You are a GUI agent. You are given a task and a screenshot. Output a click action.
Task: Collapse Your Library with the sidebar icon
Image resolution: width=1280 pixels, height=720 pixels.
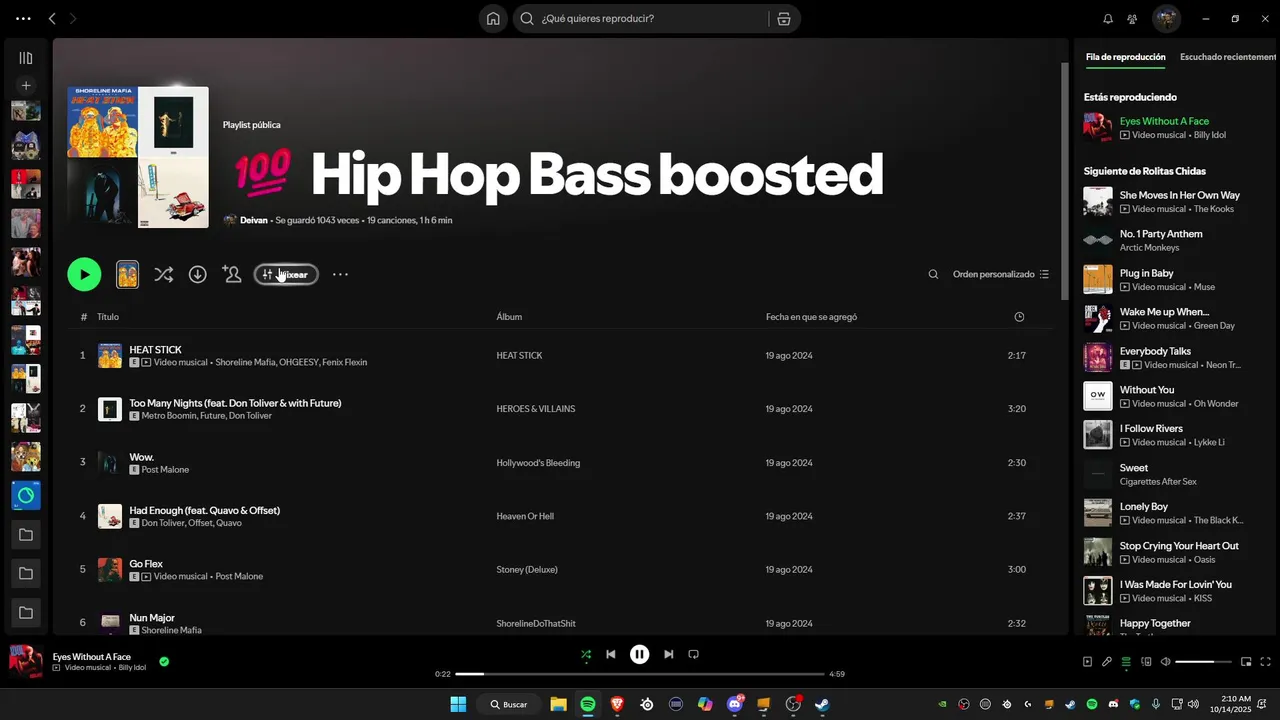click(x=26, y=58)
